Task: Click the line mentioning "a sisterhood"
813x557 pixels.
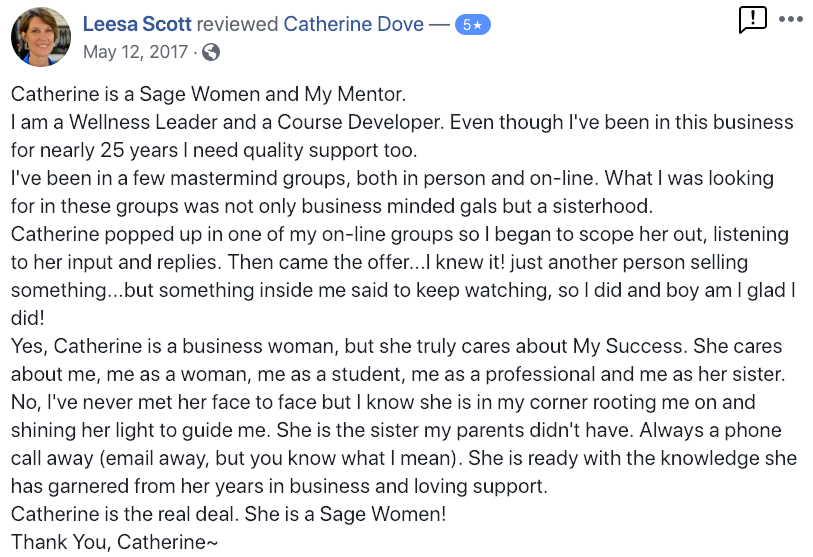Action: (332, 206)
